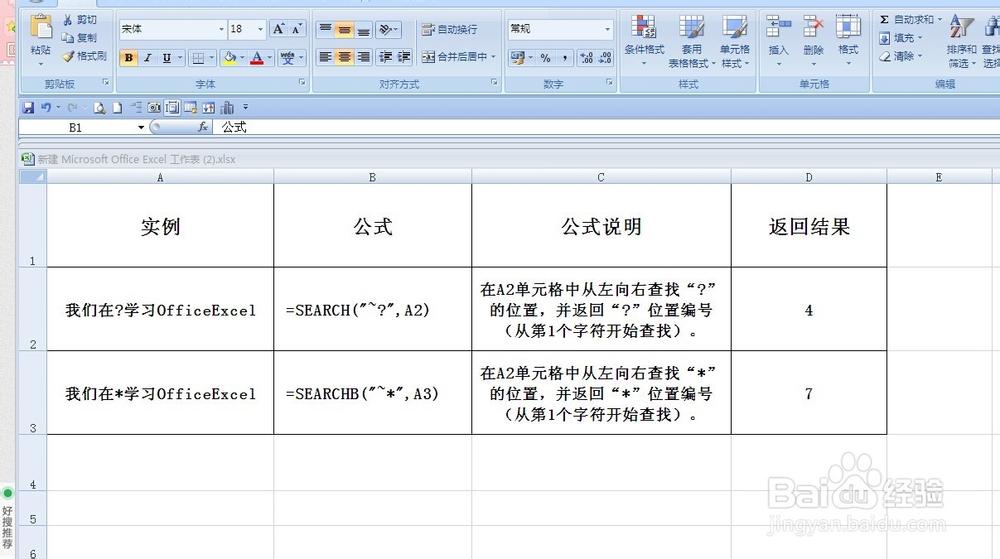Click the accounting number format icon
Screen dimensions: 1000x559
tap(518, 58)
